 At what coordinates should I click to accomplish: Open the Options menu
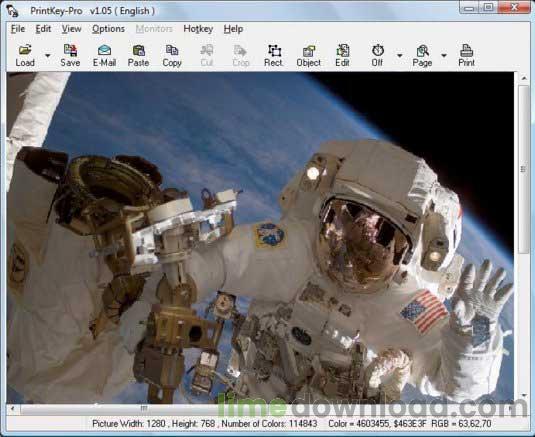click(108, 29)
